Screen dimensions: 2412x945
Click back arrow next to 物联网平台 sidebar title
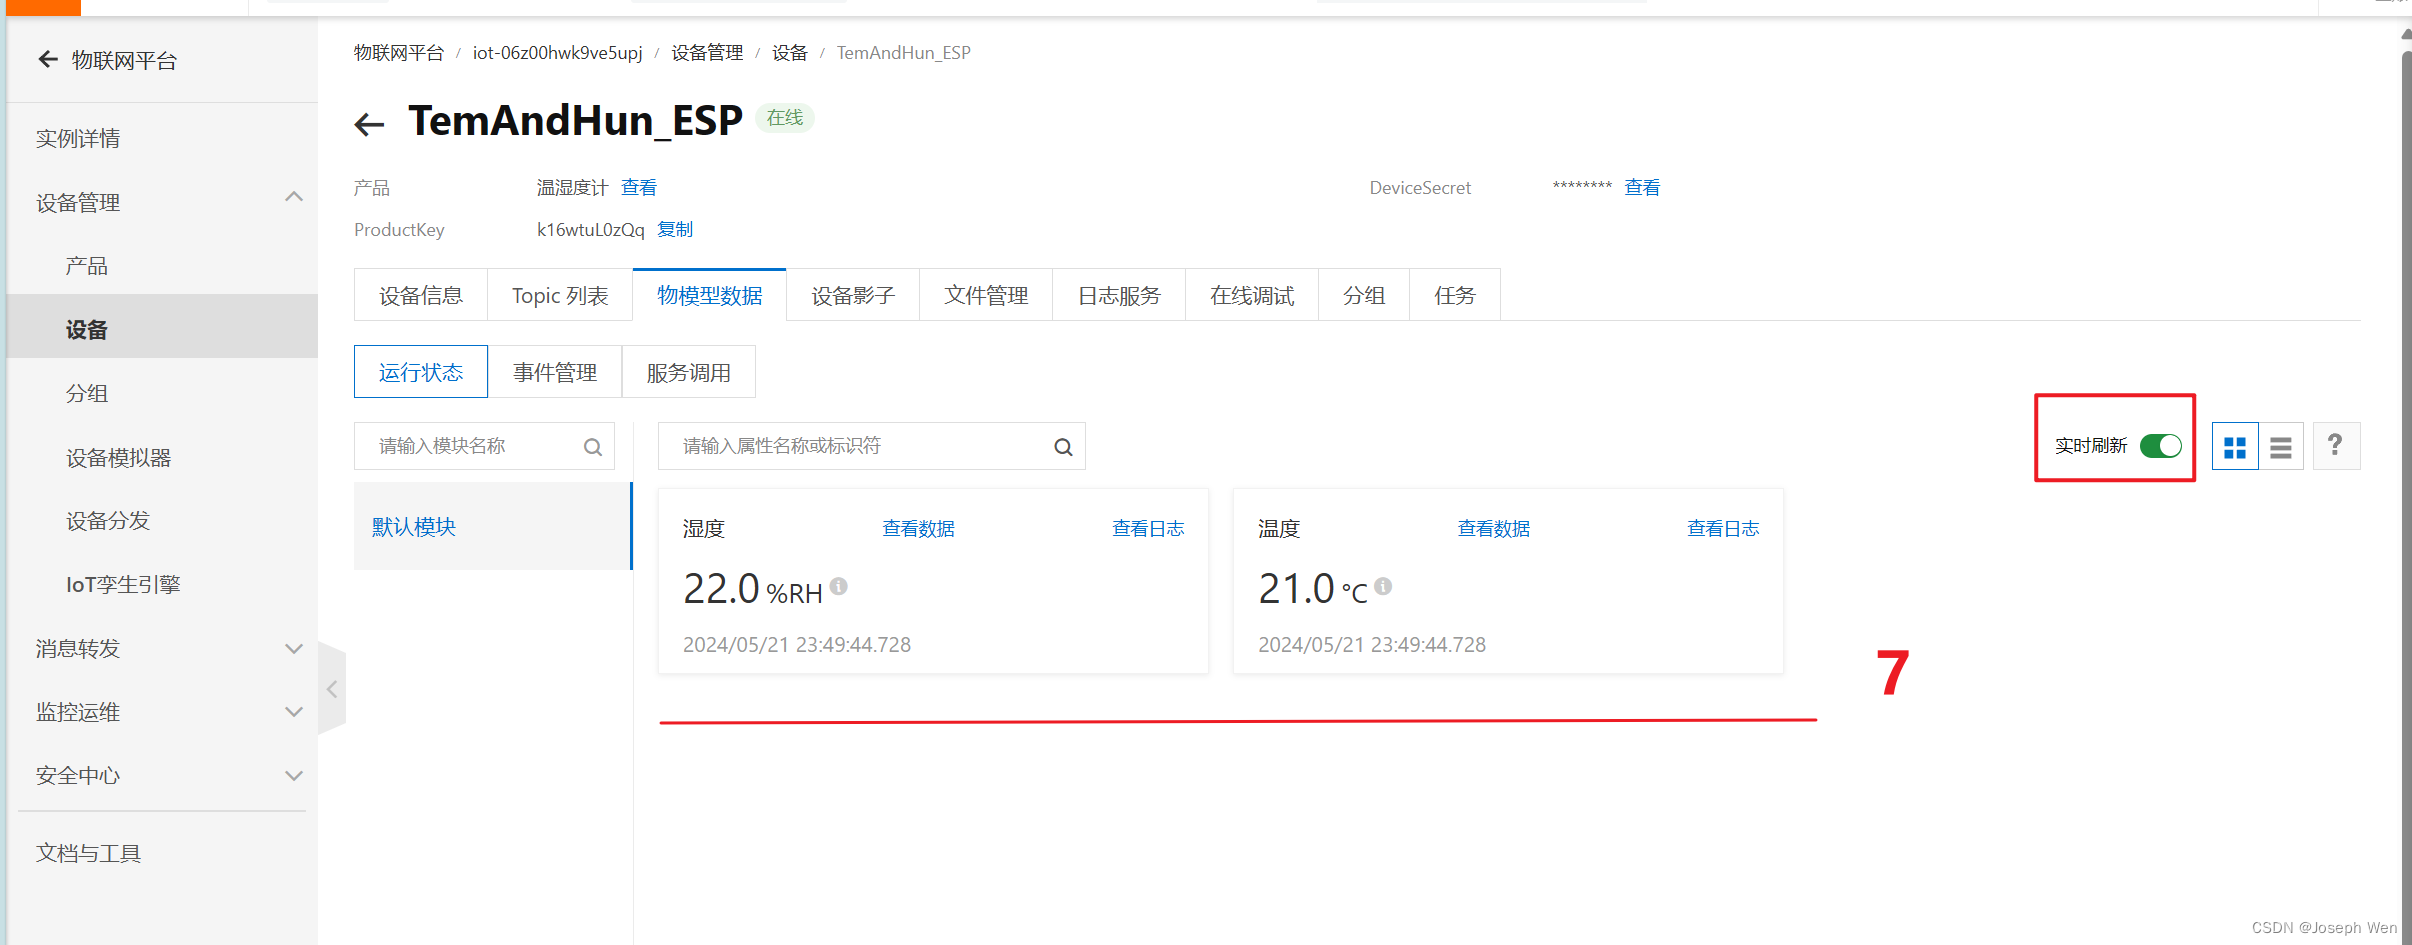click(48, 59)
